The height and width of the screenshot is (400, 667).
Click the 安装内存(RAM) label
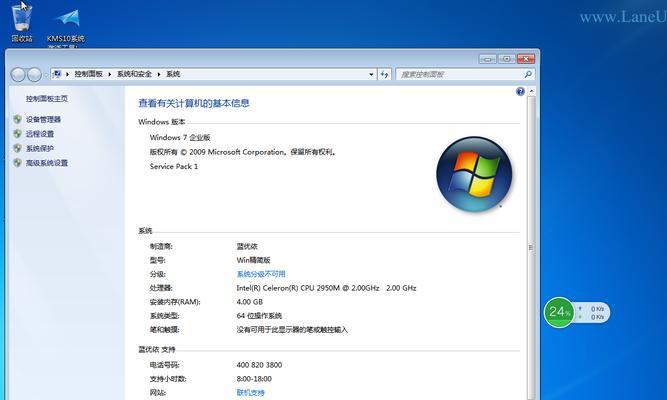tap(175, 302)
